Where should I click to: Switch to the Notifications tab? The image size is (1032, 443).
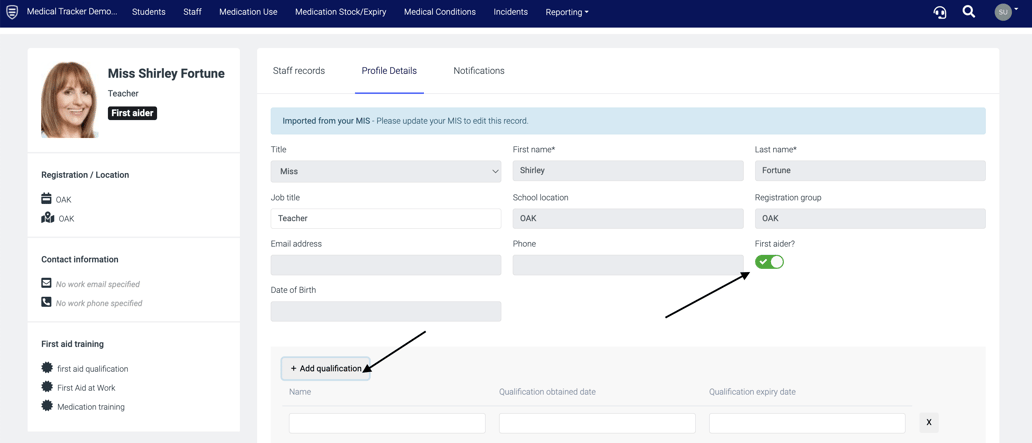479,70
